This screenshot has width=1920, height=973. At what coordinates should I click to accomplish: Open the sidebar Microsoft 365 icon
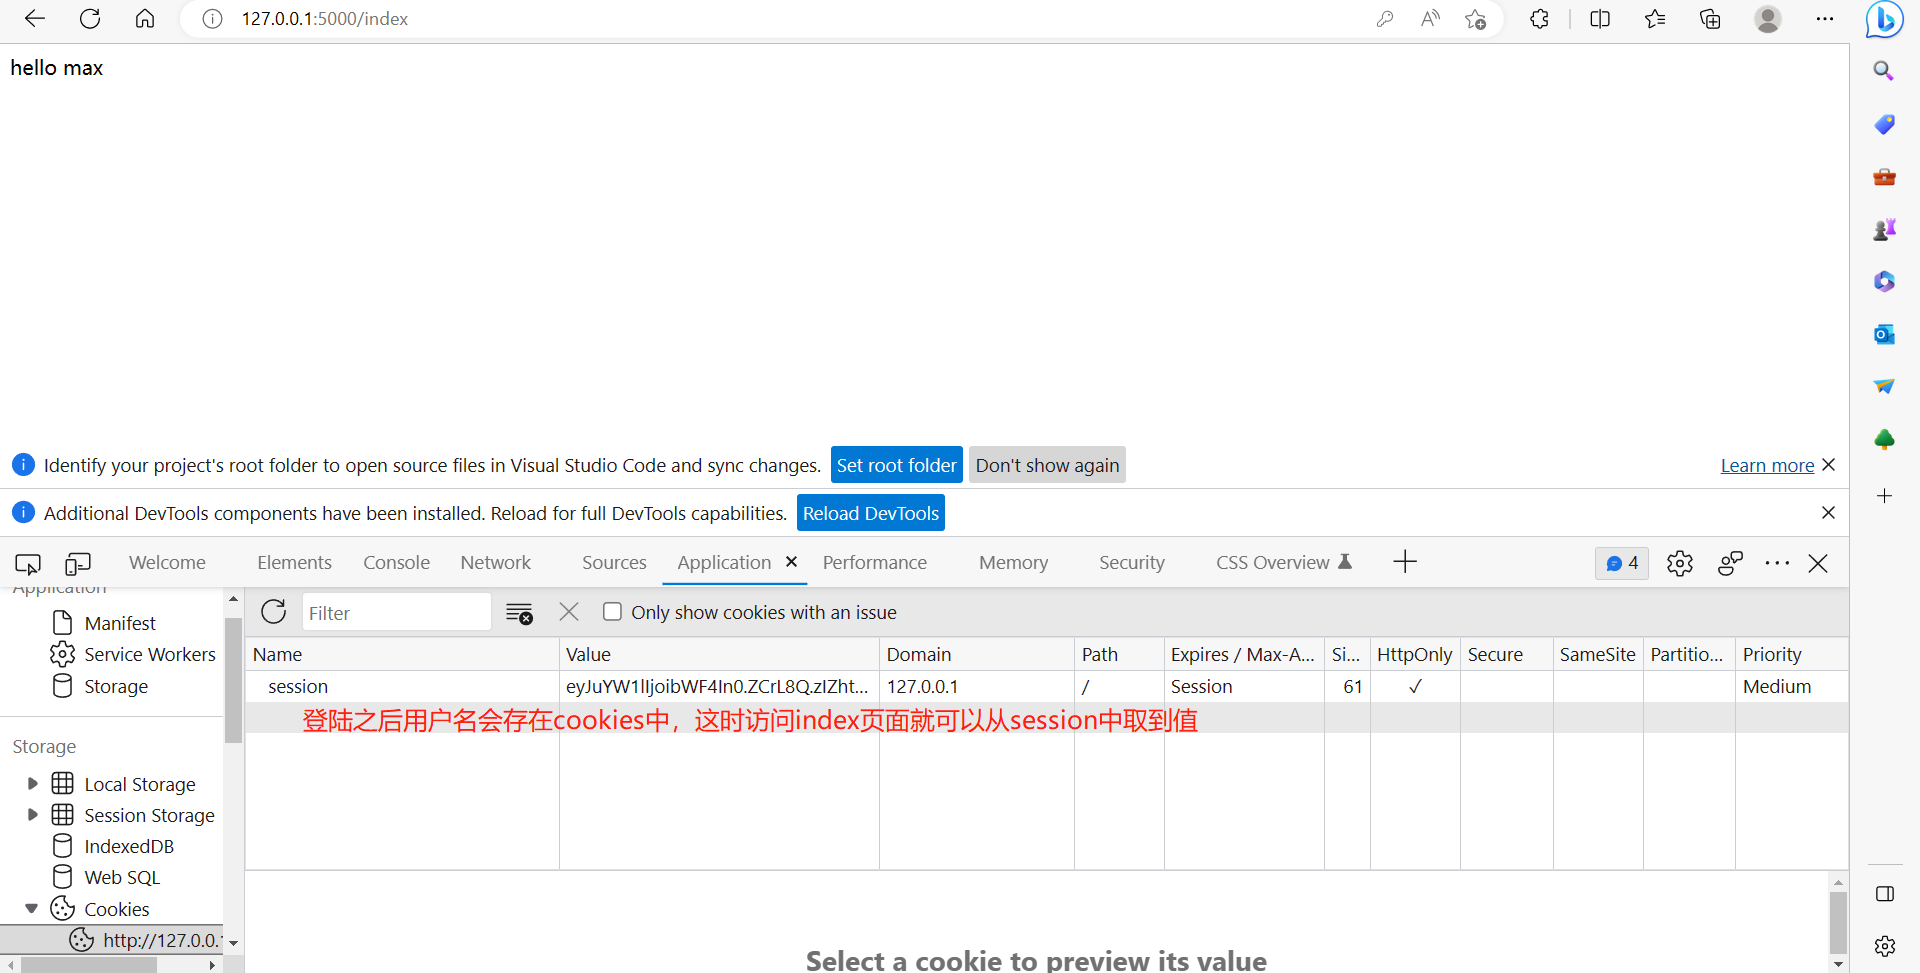[1884, 282]
